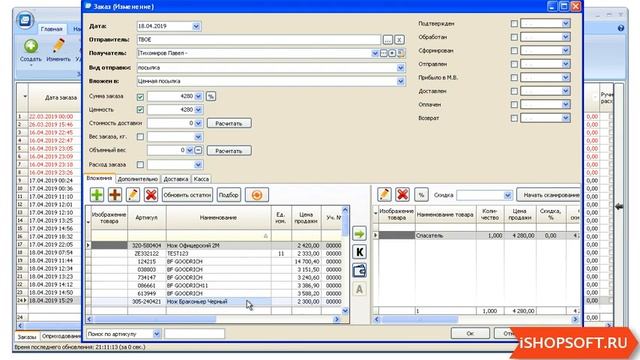640x360 pixels.
Task: Click Расчитать next to Стоимость доставки
Action: (229, 123)
